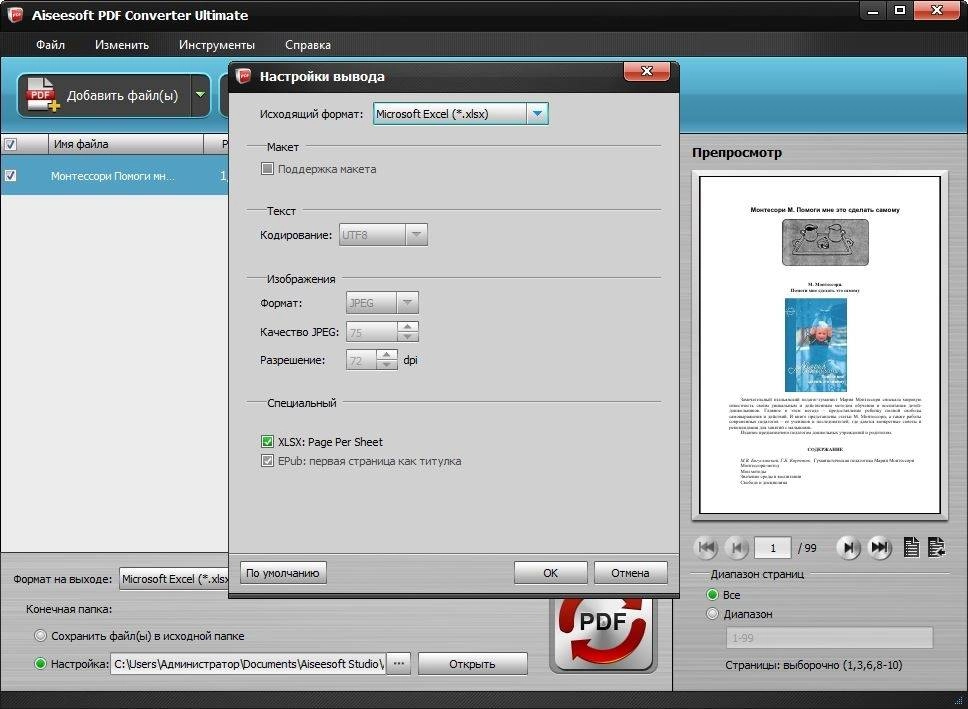The width and height of the screenshot is (968, 709).
Task: Go to previous page in preview
Action: click(736, 547)
